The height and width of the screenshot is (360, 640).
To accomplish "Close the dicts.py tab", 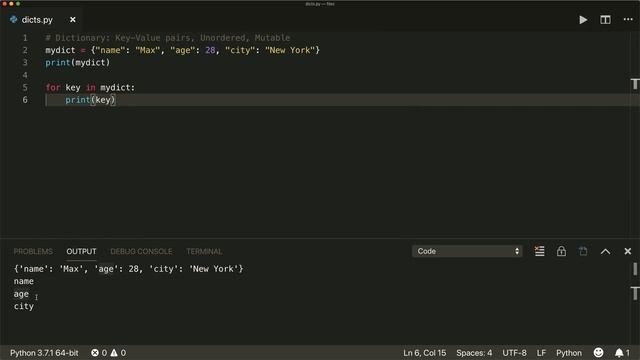I will tap(73, 20).
